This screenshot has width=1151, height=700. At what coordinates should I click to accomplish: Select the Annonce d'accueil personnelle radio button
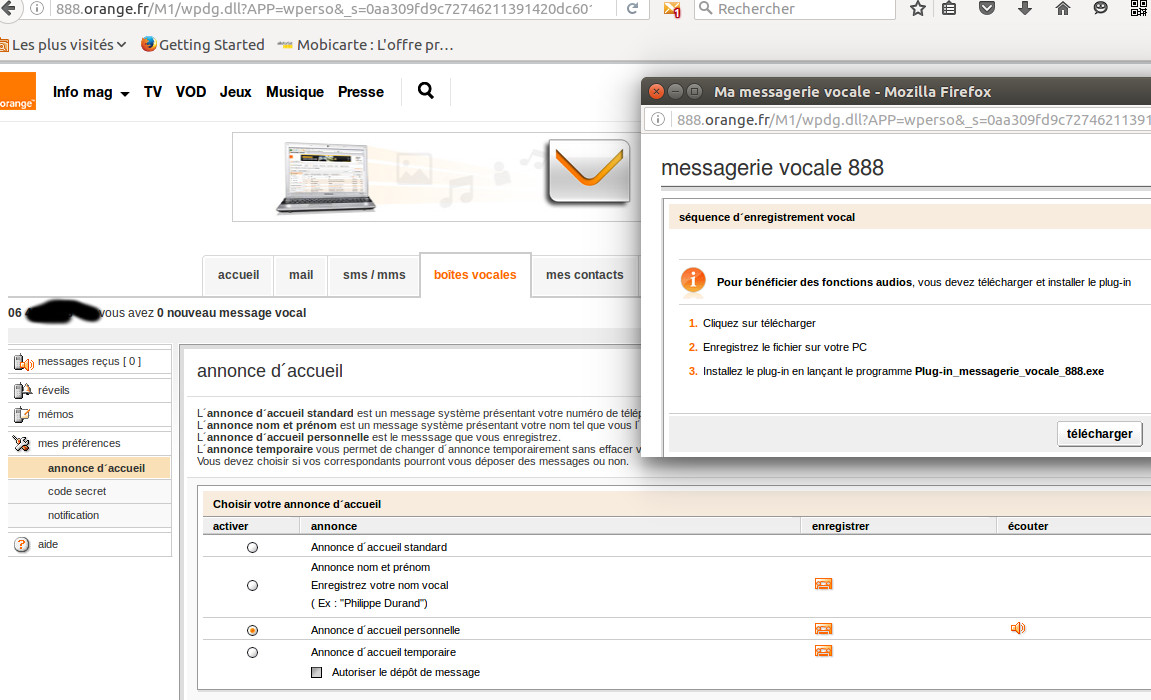point(253,630)
